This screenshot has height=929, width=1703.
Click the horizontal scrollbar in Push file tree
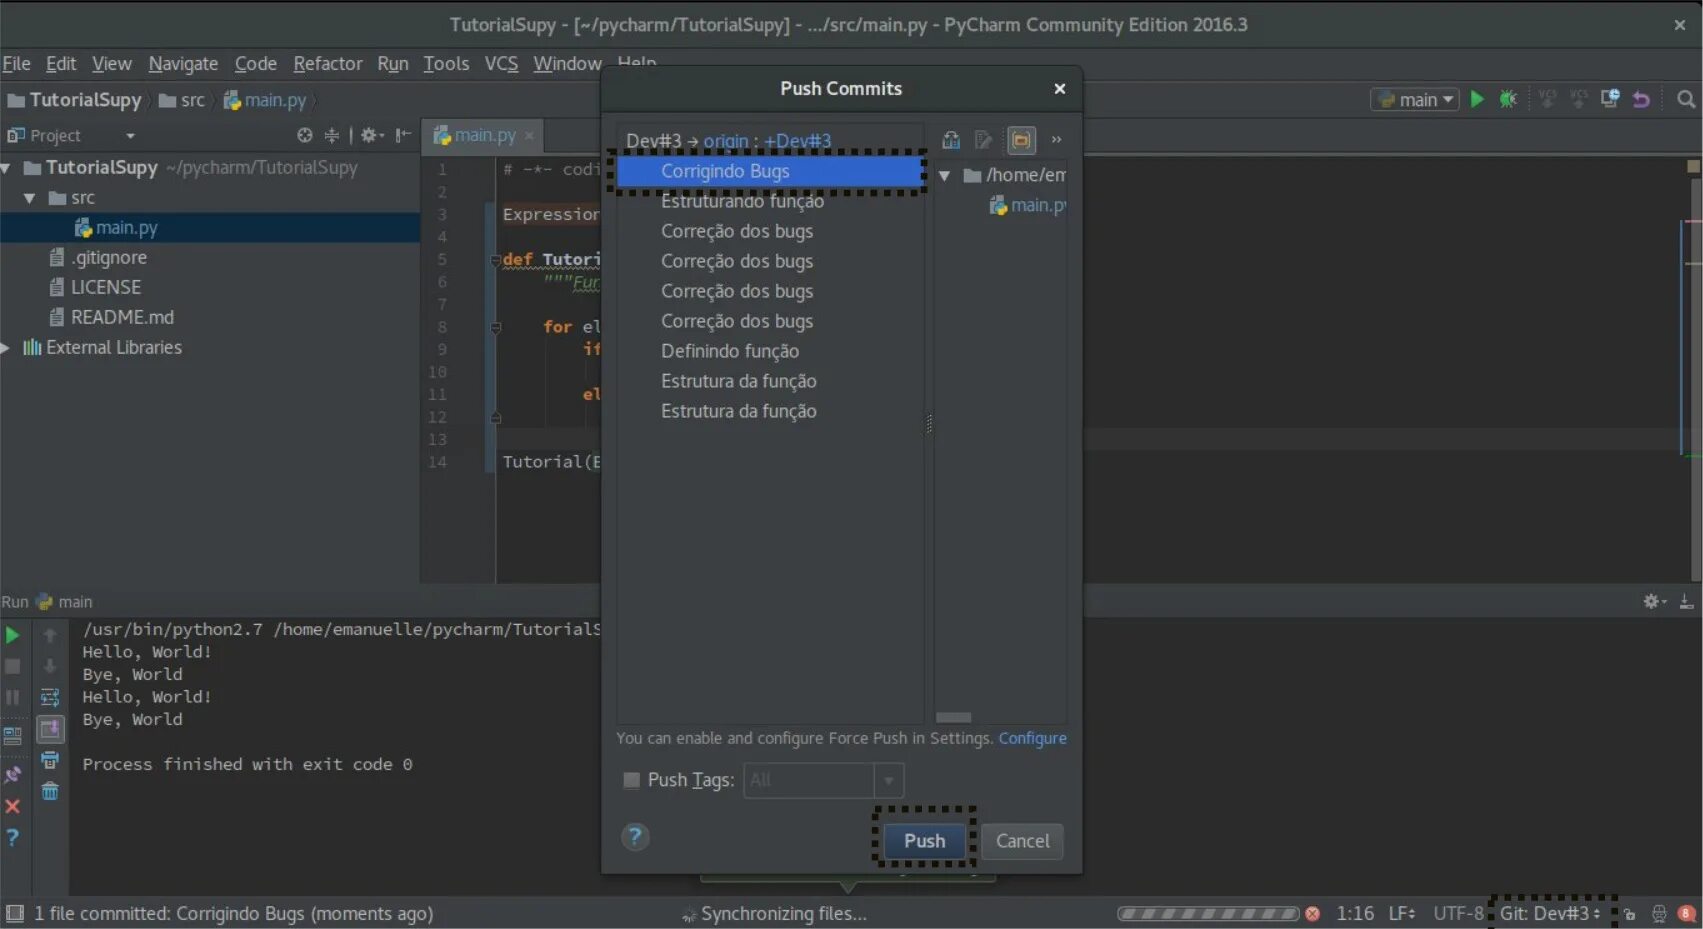tap(953, 717)
